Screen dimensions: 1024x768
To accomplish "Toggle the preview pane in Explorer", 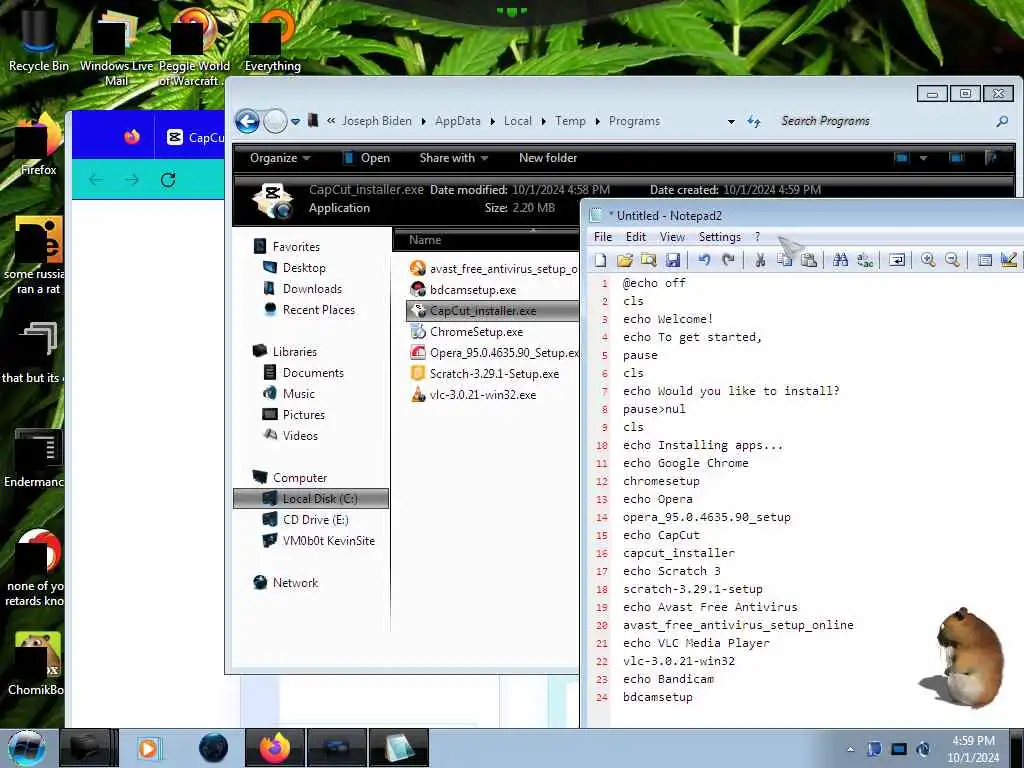I will 956,157.
